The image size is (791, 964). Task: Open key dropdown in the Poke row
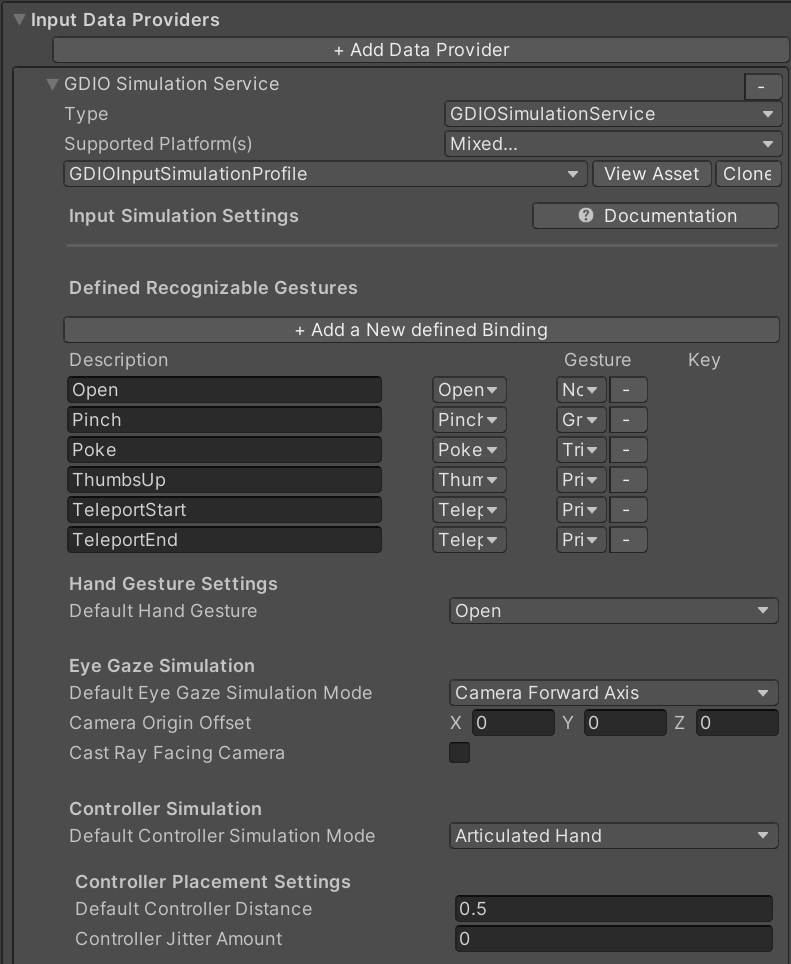coord(581,450)
